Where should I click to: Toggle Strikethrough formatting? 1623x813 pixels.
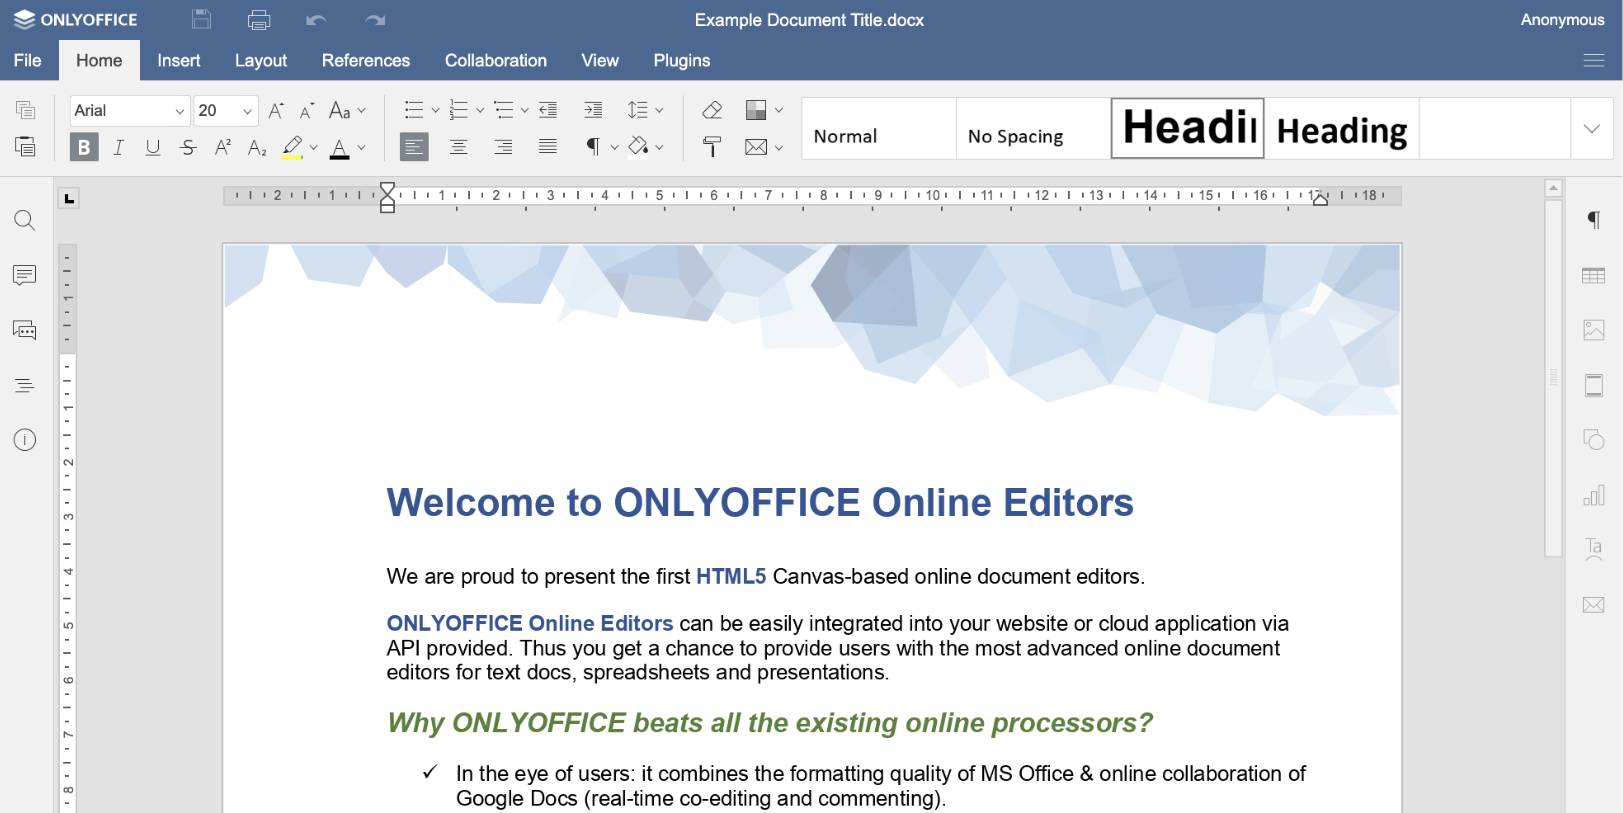[188, 147]
